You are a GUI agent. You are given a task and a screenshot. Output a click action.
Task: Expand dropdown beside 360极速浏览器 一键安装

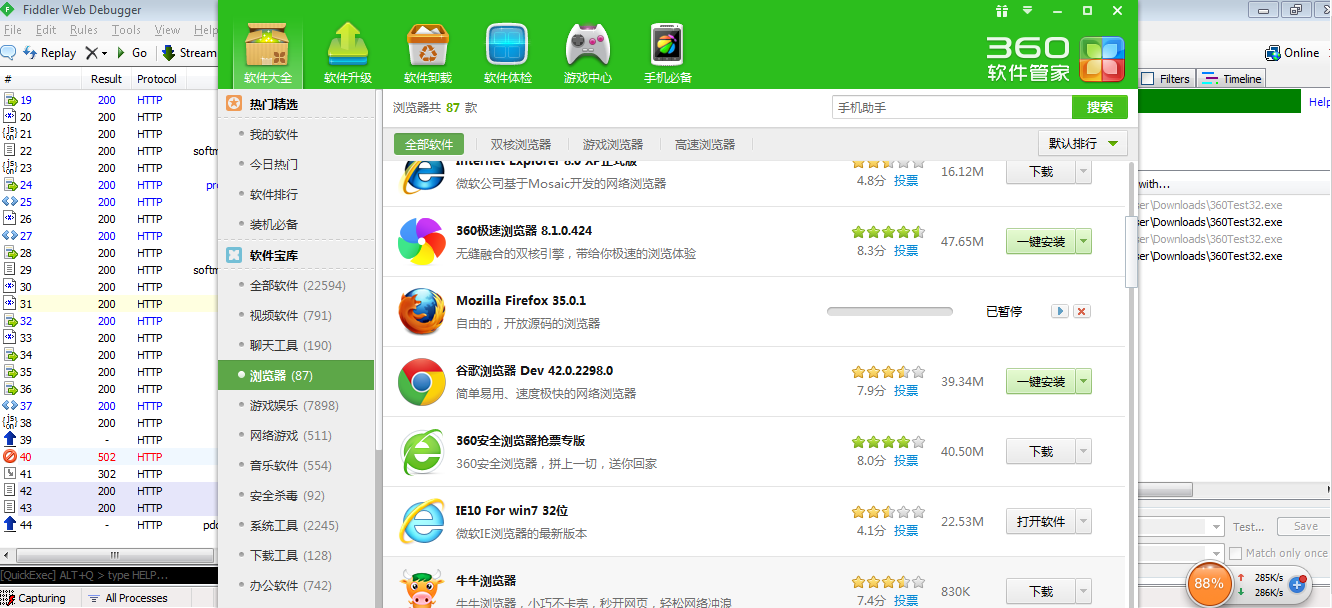pyautogui.click(x=1083, y=241)
